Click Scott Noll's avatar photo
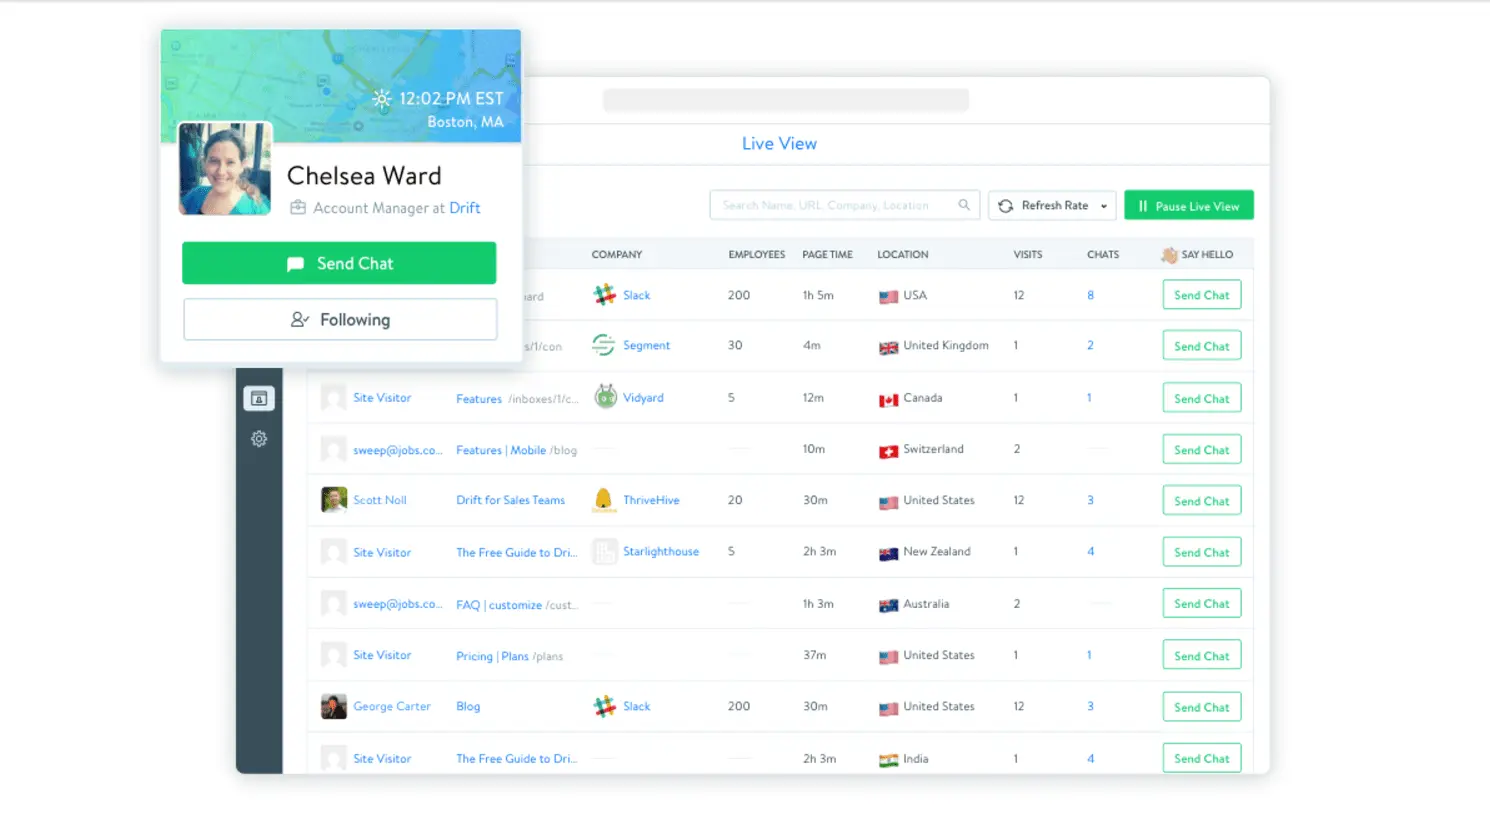1490x814 pixels. 334,500
